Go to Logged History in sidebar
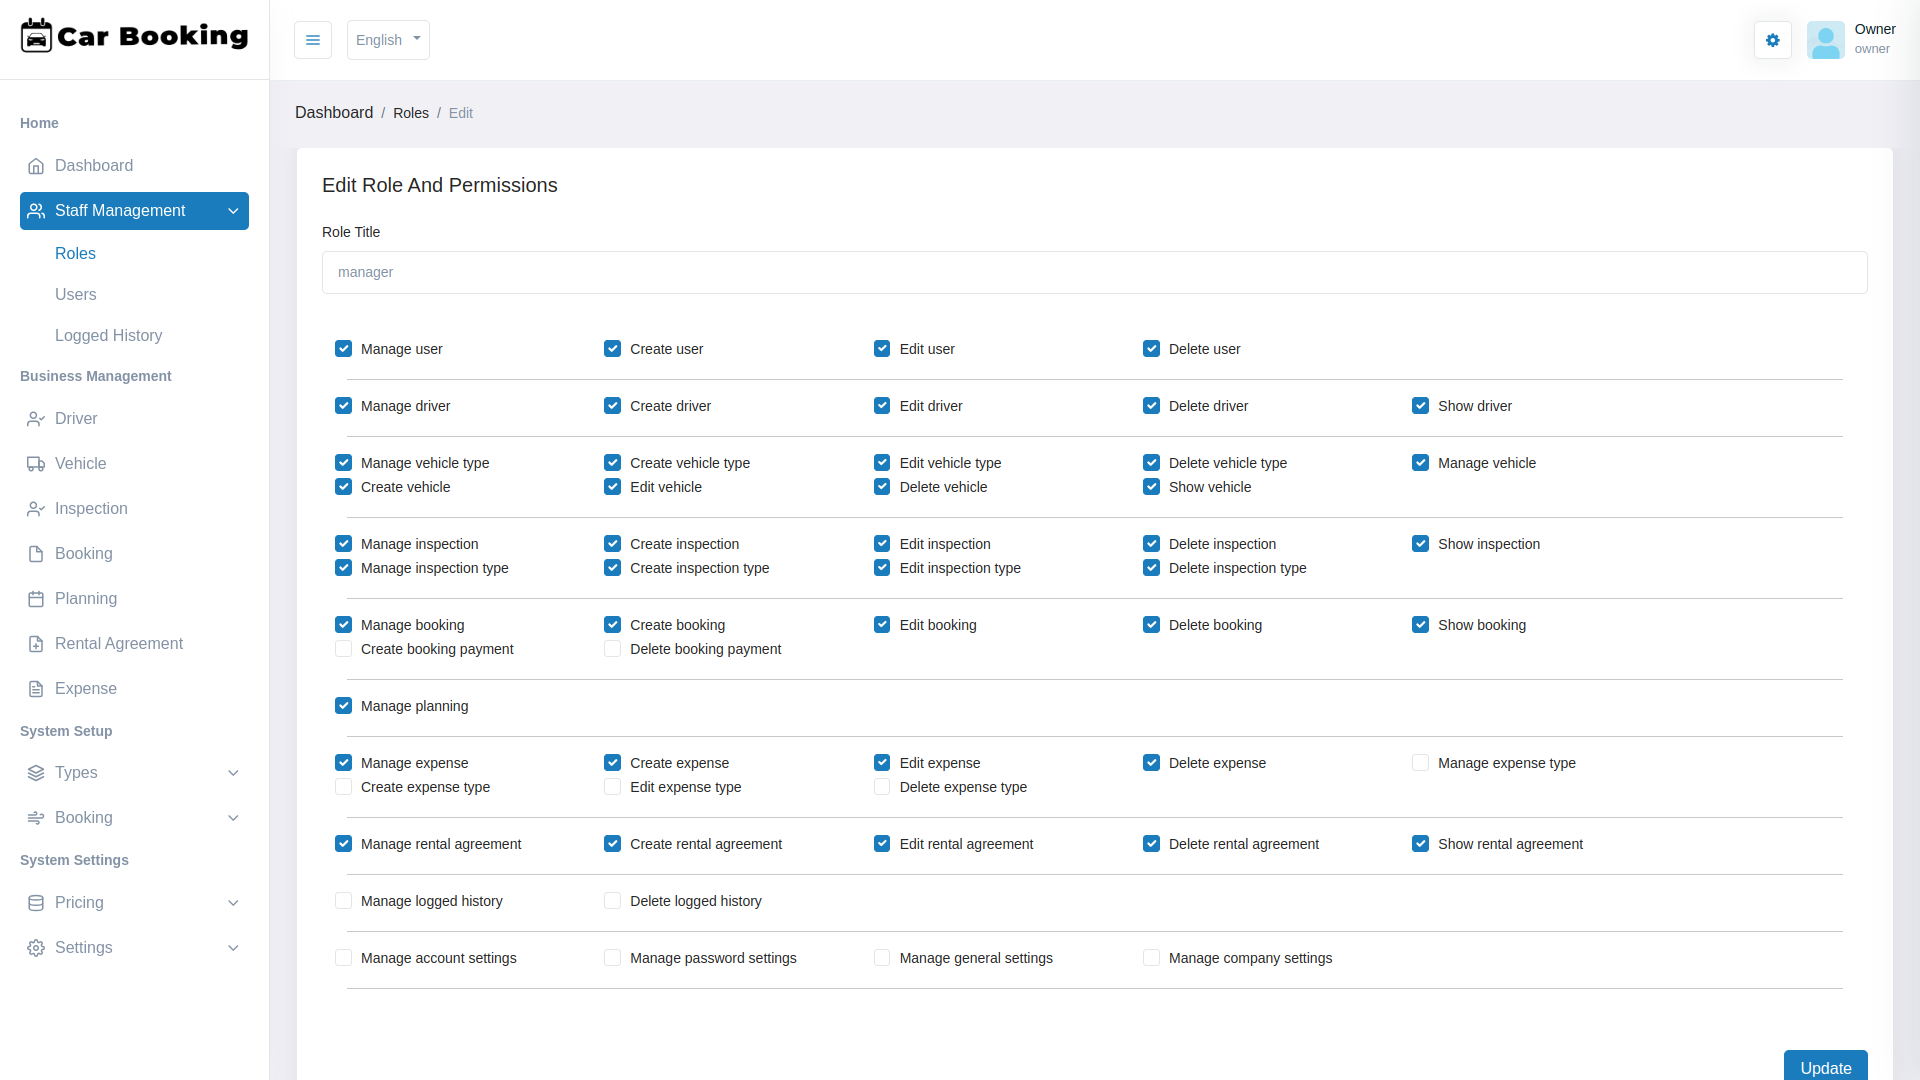 tap(108, 336)
